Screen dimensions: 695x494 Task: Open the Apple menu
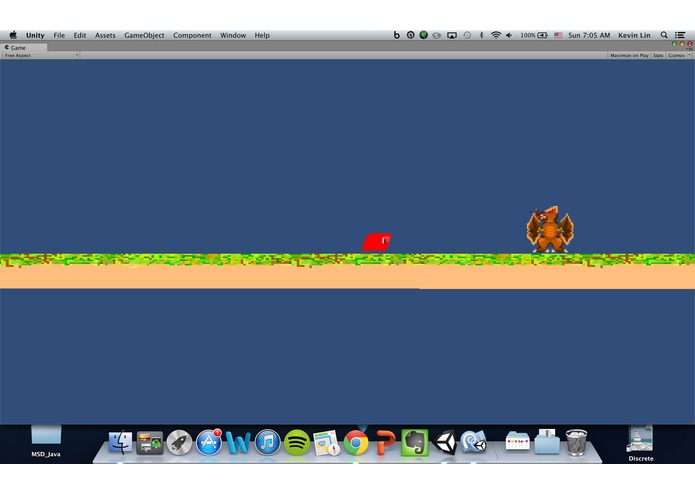[x=13, y=35]
